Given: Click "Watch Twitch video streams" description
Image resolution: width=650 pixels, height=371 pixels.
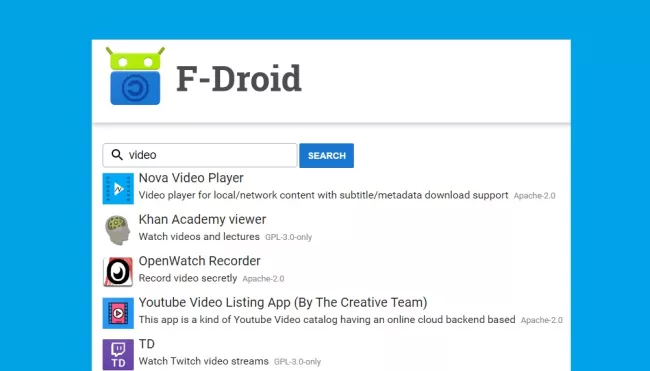Looking at the screenshot, I should coord(204,361).
